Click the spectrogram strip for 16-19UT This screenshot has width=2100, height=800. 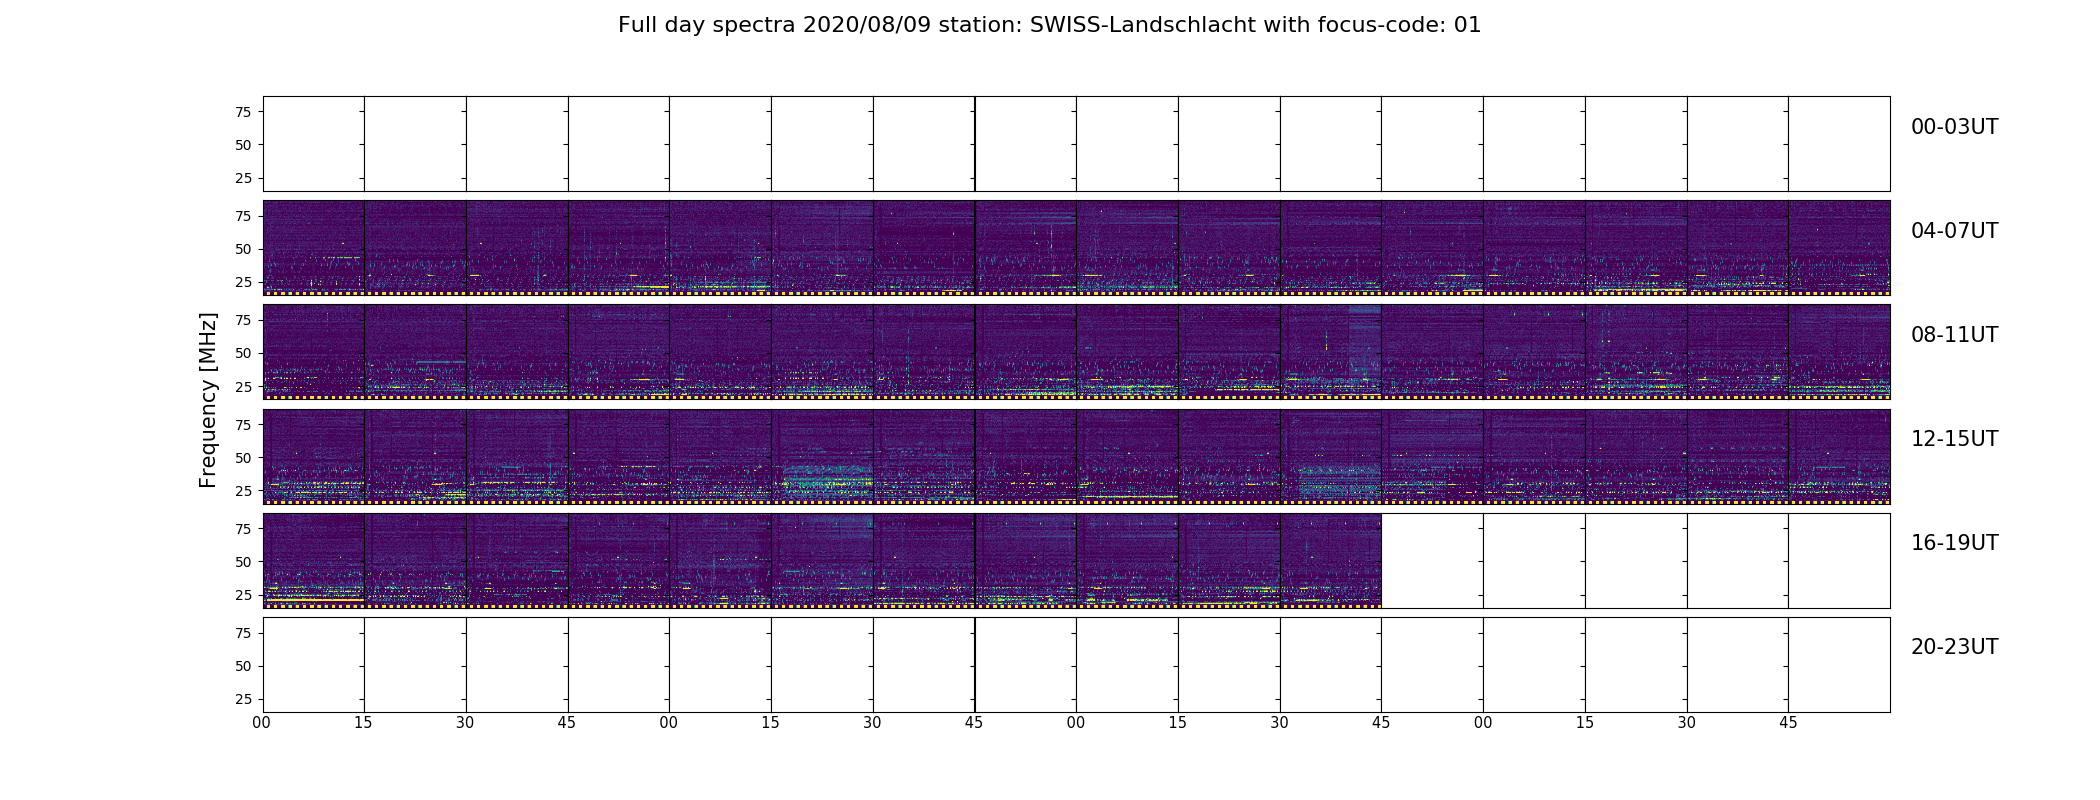point(822,560)
